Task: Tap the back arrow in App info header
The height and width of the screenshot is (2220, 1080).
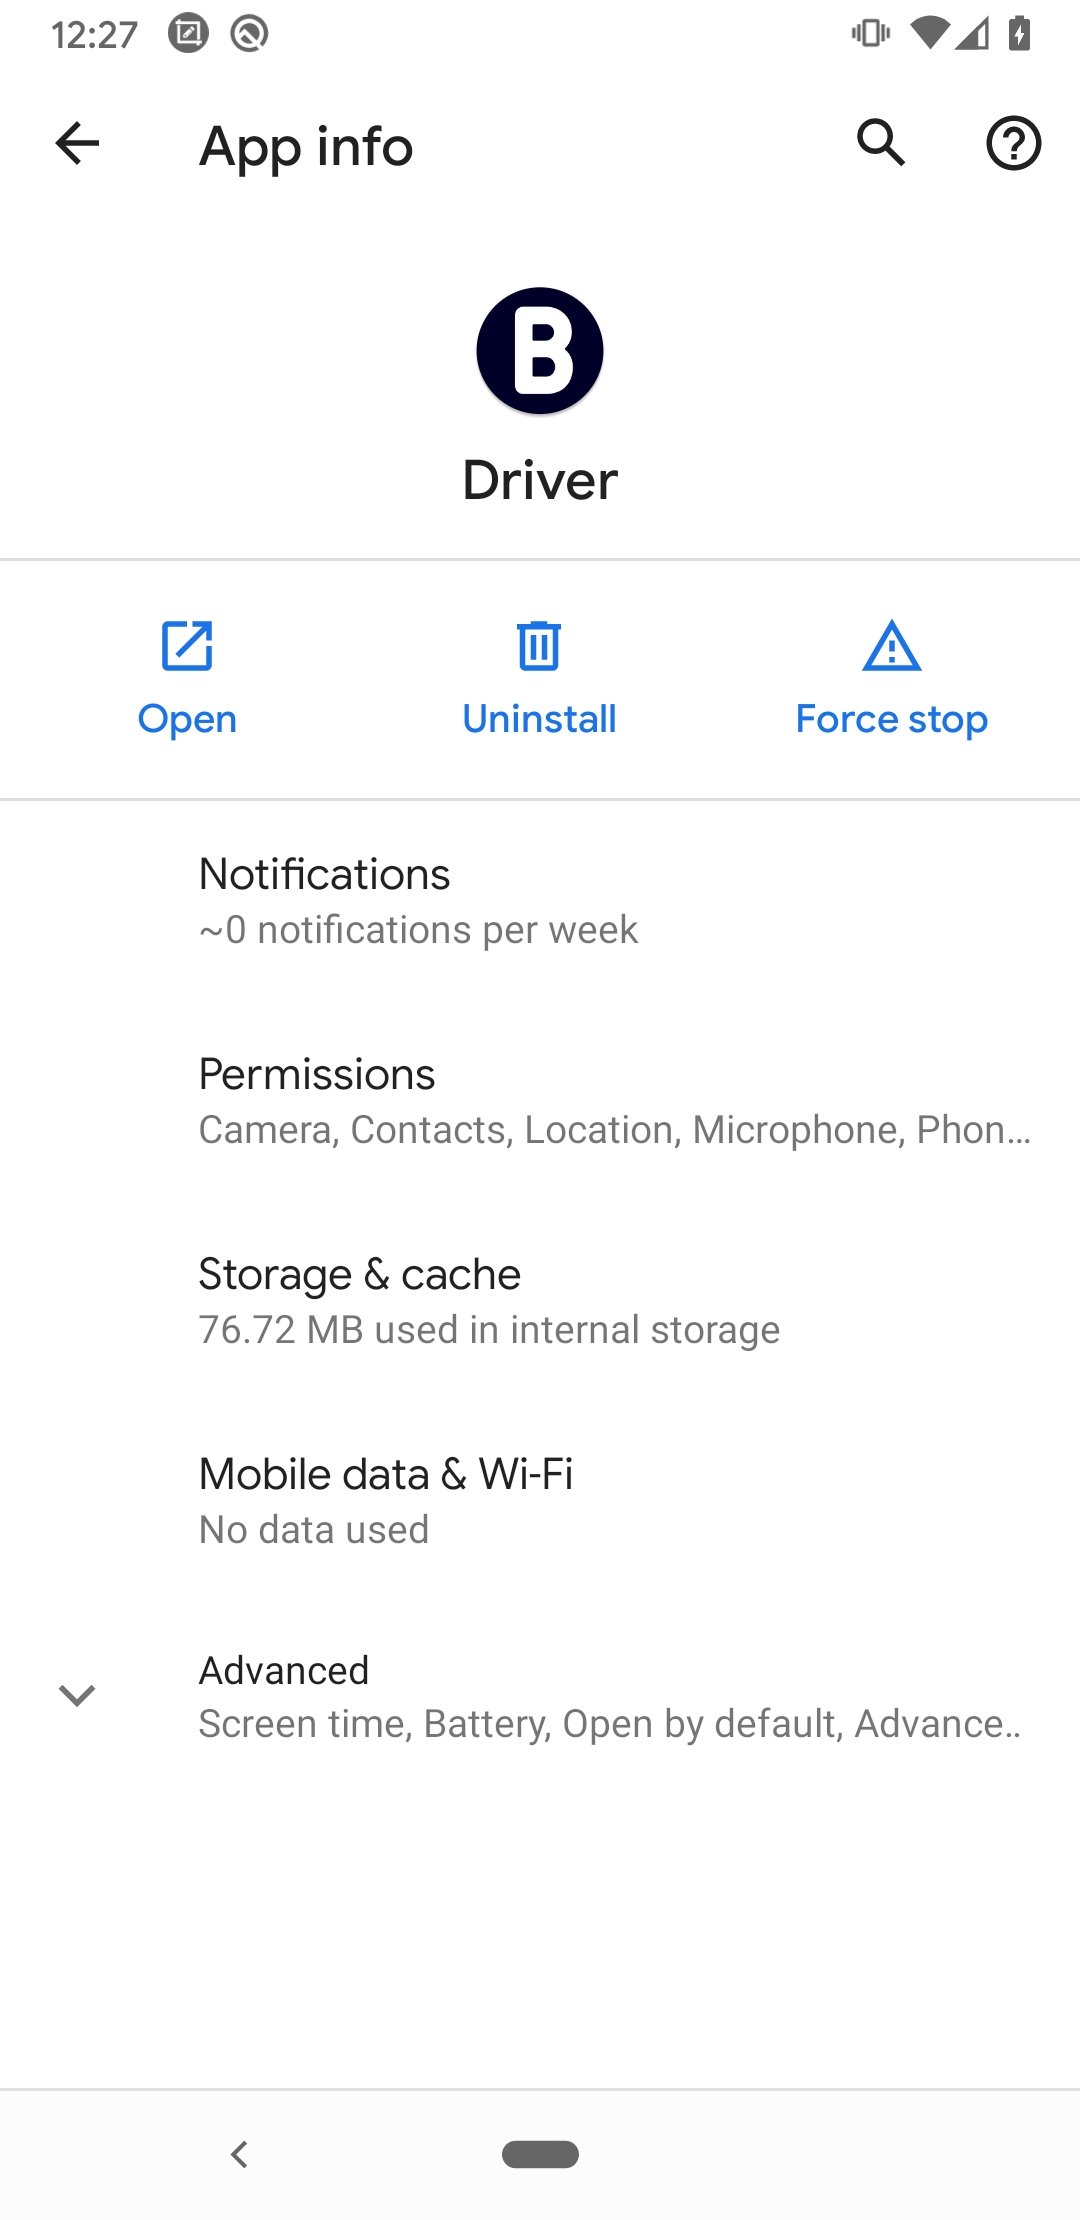Action: pos(78,144)
